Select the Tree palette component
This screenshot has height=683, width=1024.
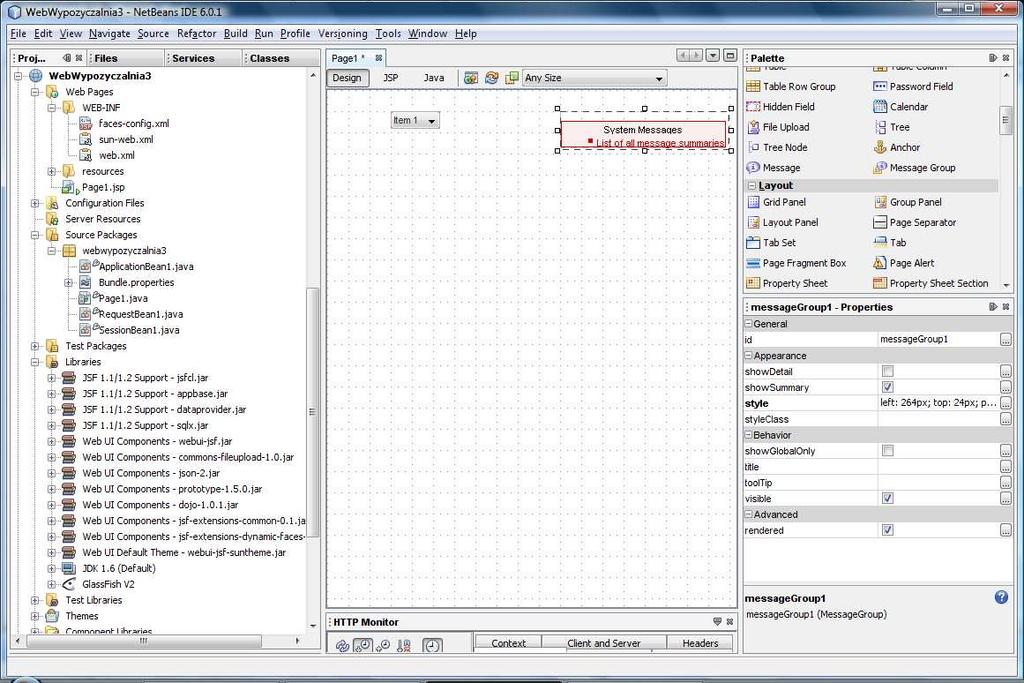[891, 127]
